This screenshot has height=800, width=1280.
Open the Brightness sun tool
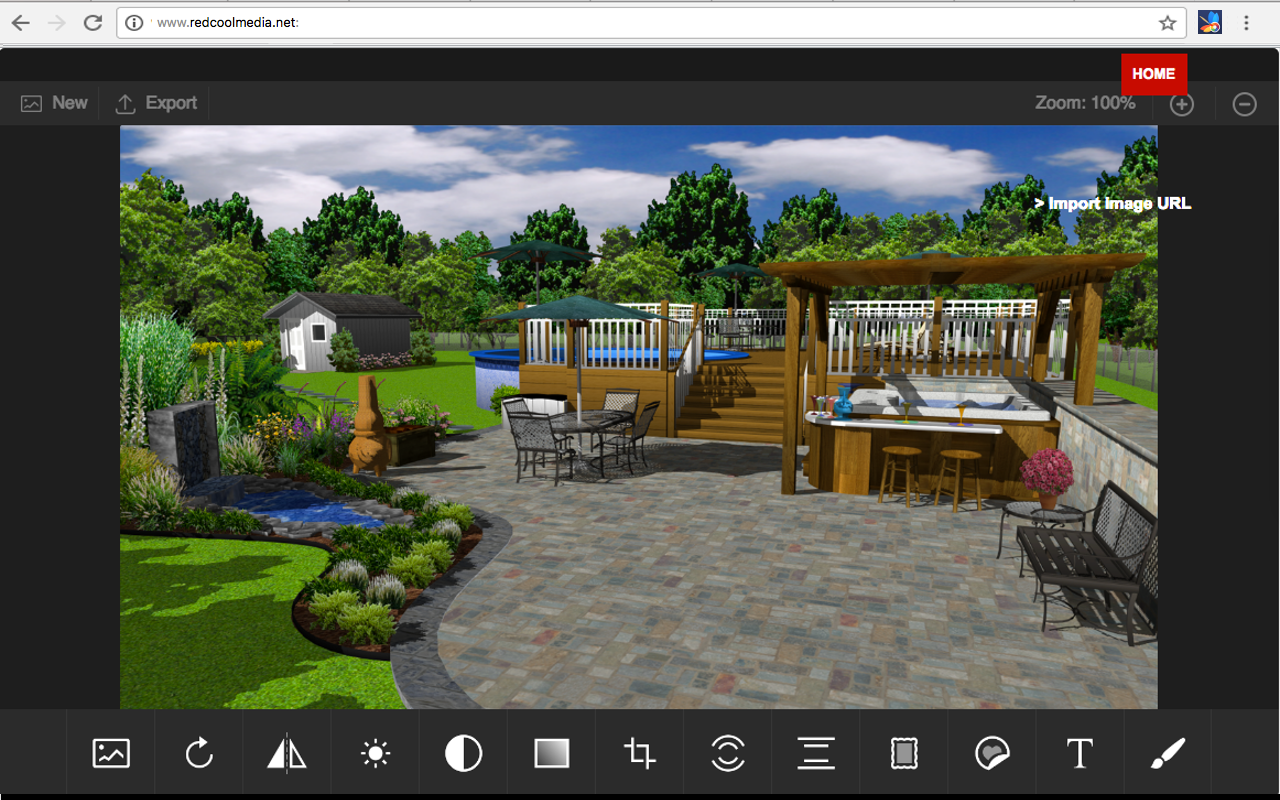pyautogui.click(x=375, y=753)
